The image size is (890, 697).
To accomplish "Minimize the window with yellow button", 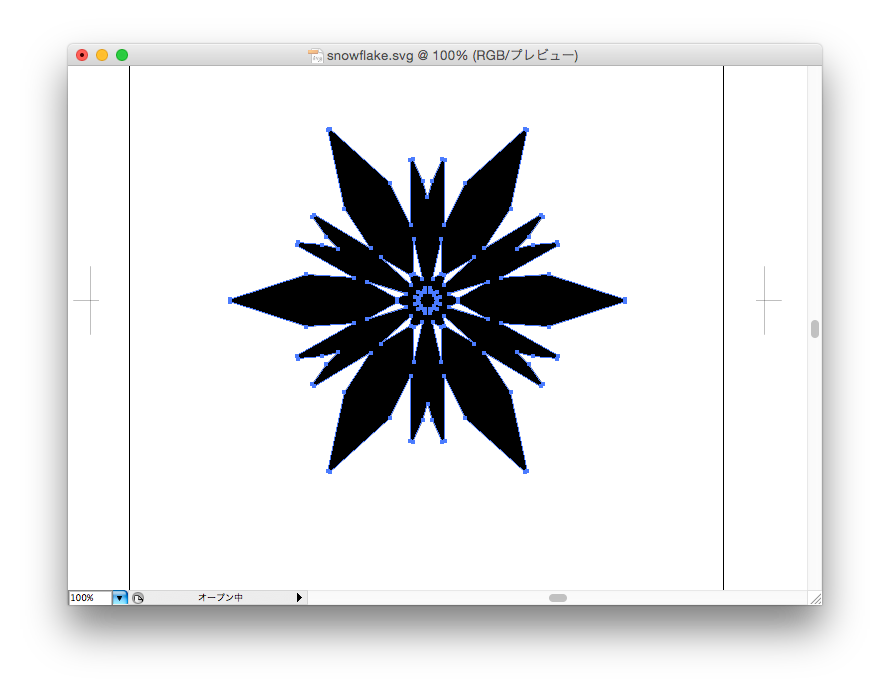I will click(x=102, y=55).
